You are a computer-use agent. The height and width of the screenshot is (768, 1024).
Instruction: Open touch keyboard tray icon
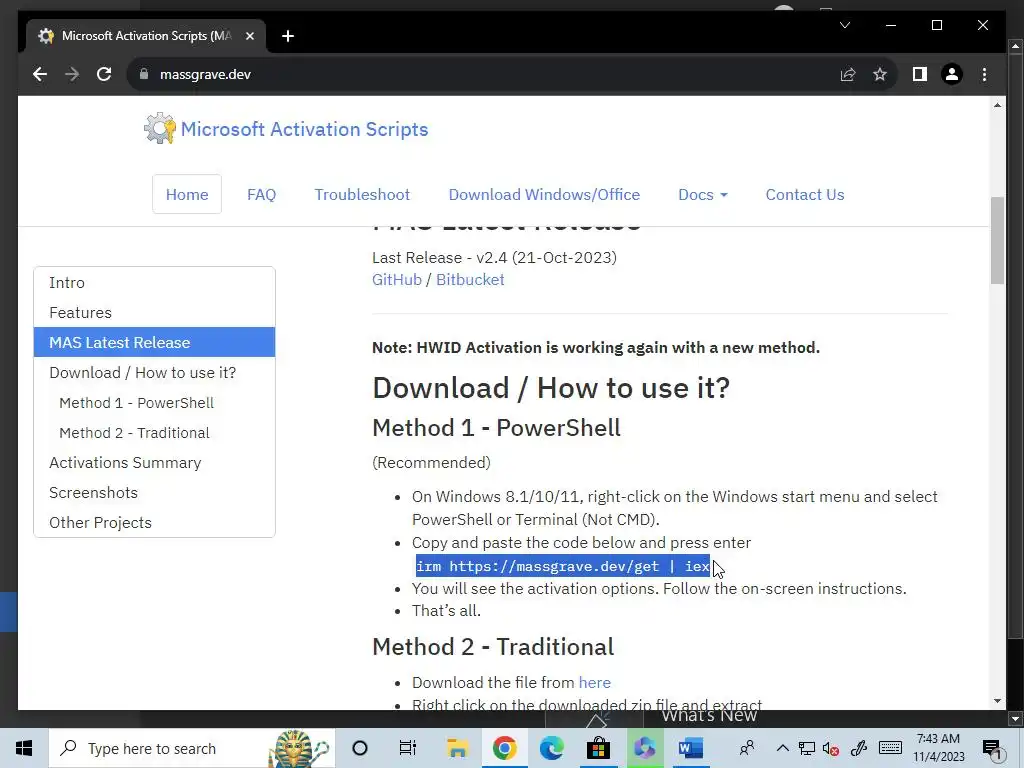coord(890,748)
